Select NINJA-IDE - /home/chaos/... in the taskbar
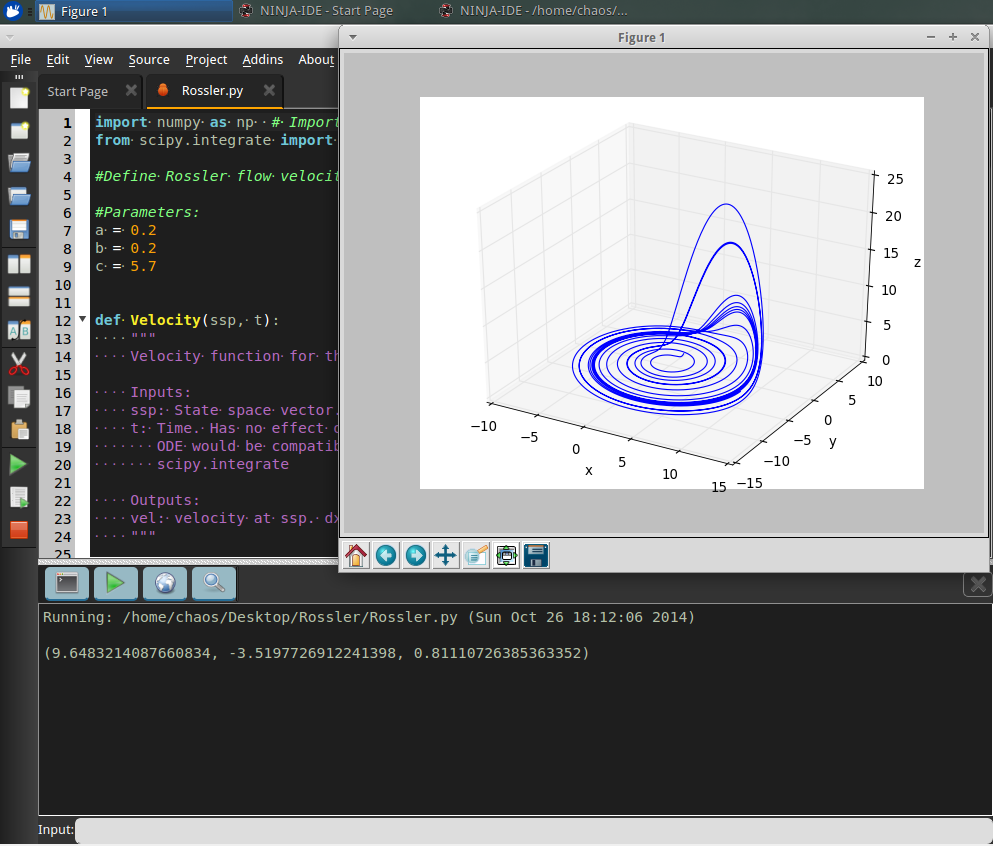 pyautogui.click(x=533, y=11)
